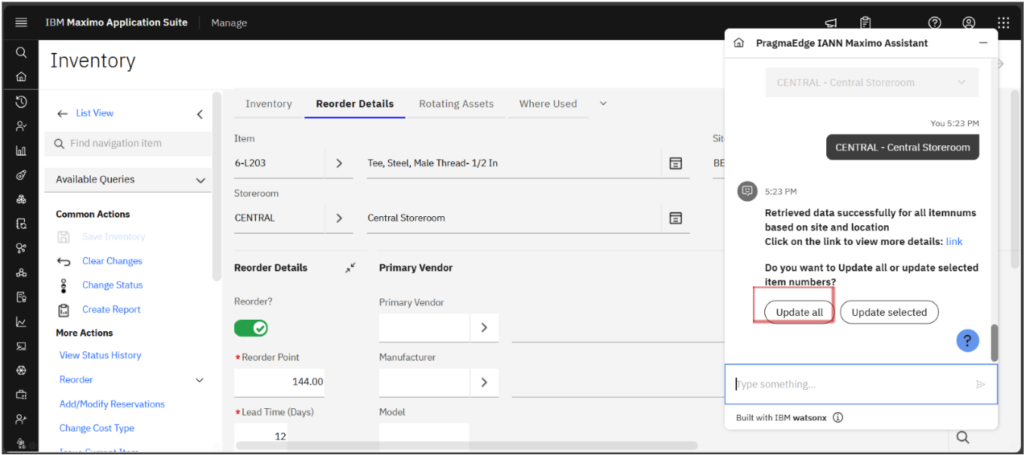Click the Lead Time field showing 12

pyautogui.click(x=261, y=435)
